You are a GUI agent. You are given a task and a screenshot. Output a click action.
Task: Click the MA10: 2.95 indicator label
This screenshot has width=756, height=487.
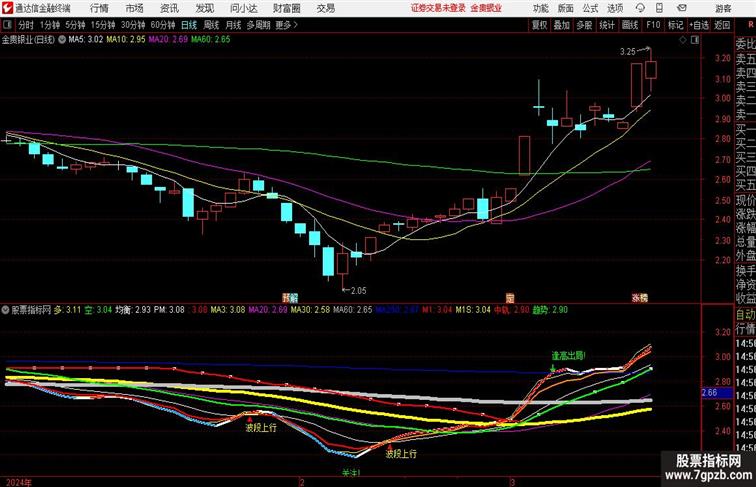point(126,40)
